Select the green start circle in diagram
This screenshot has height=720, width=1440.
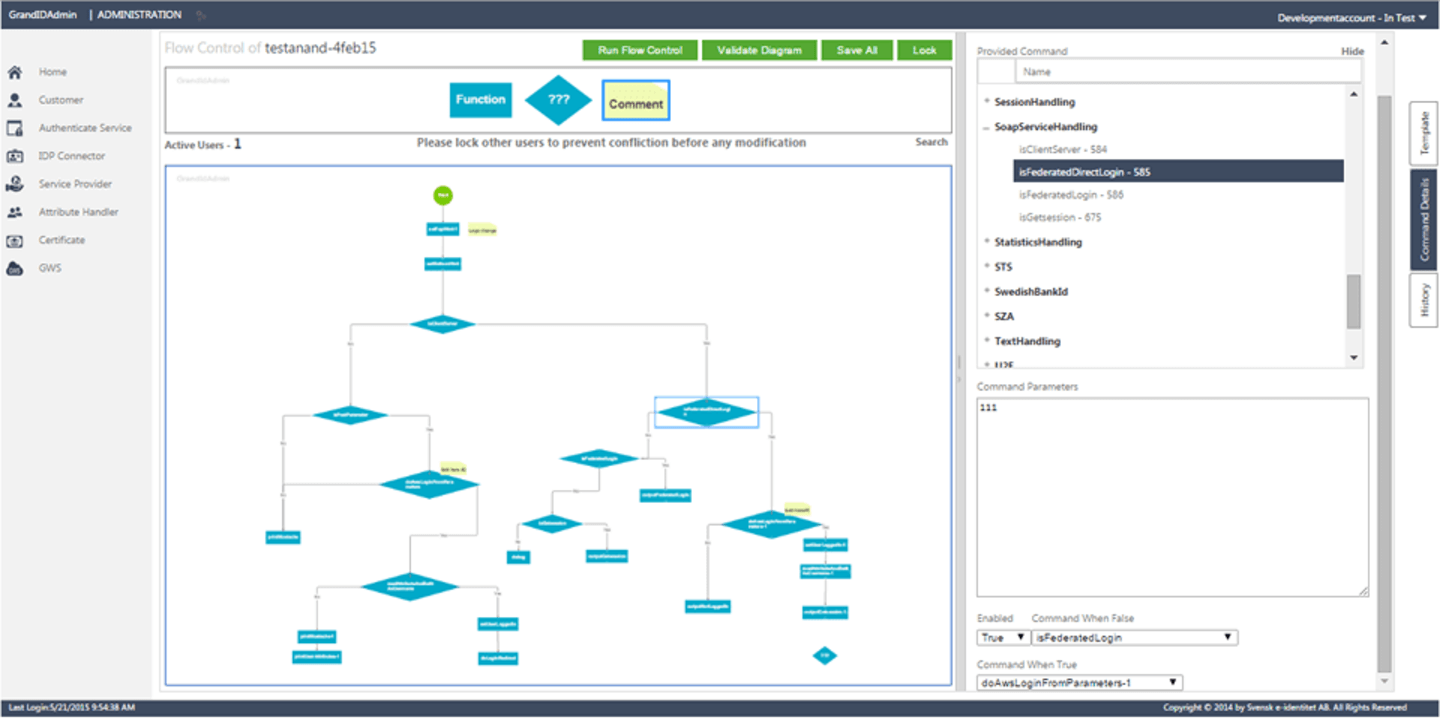(x=443, y=195)
